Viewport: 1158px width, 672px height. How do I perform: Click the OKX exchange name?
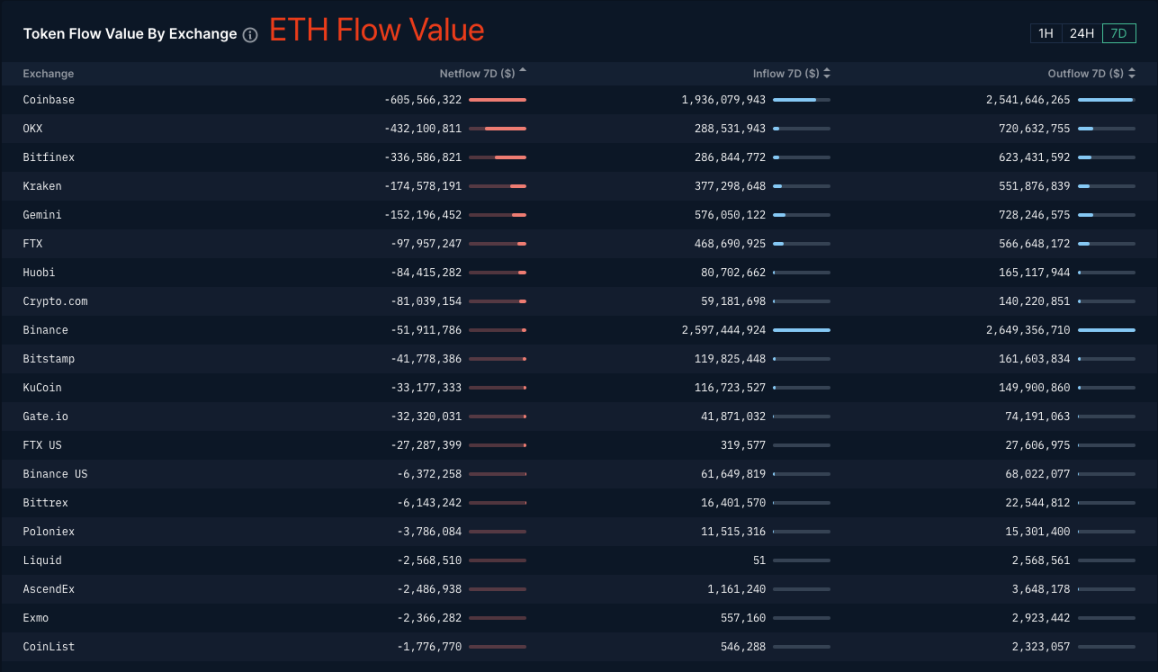pos(33,129)
